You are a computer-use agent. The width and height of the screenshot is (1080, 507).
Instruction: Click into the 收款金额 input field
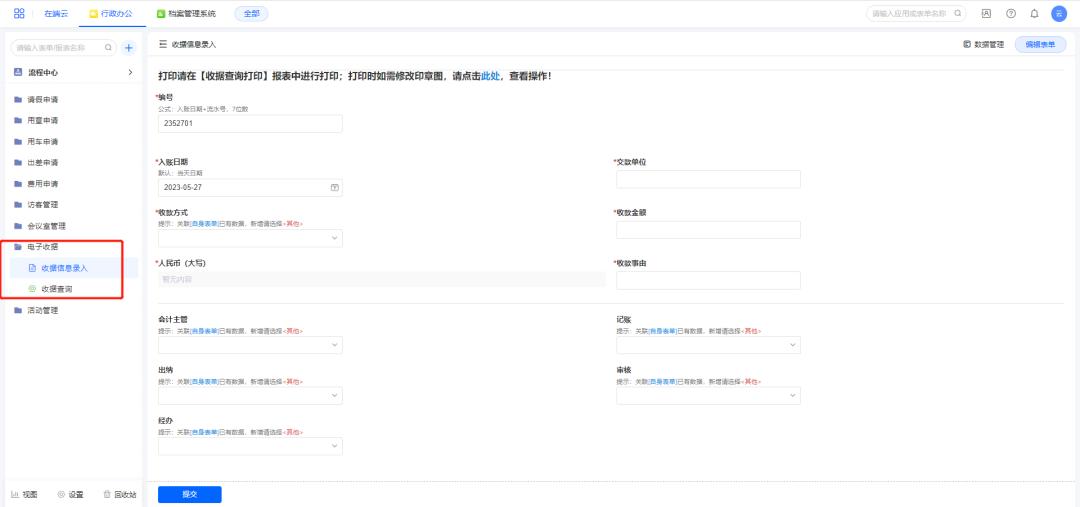click(x=708, y=230)
